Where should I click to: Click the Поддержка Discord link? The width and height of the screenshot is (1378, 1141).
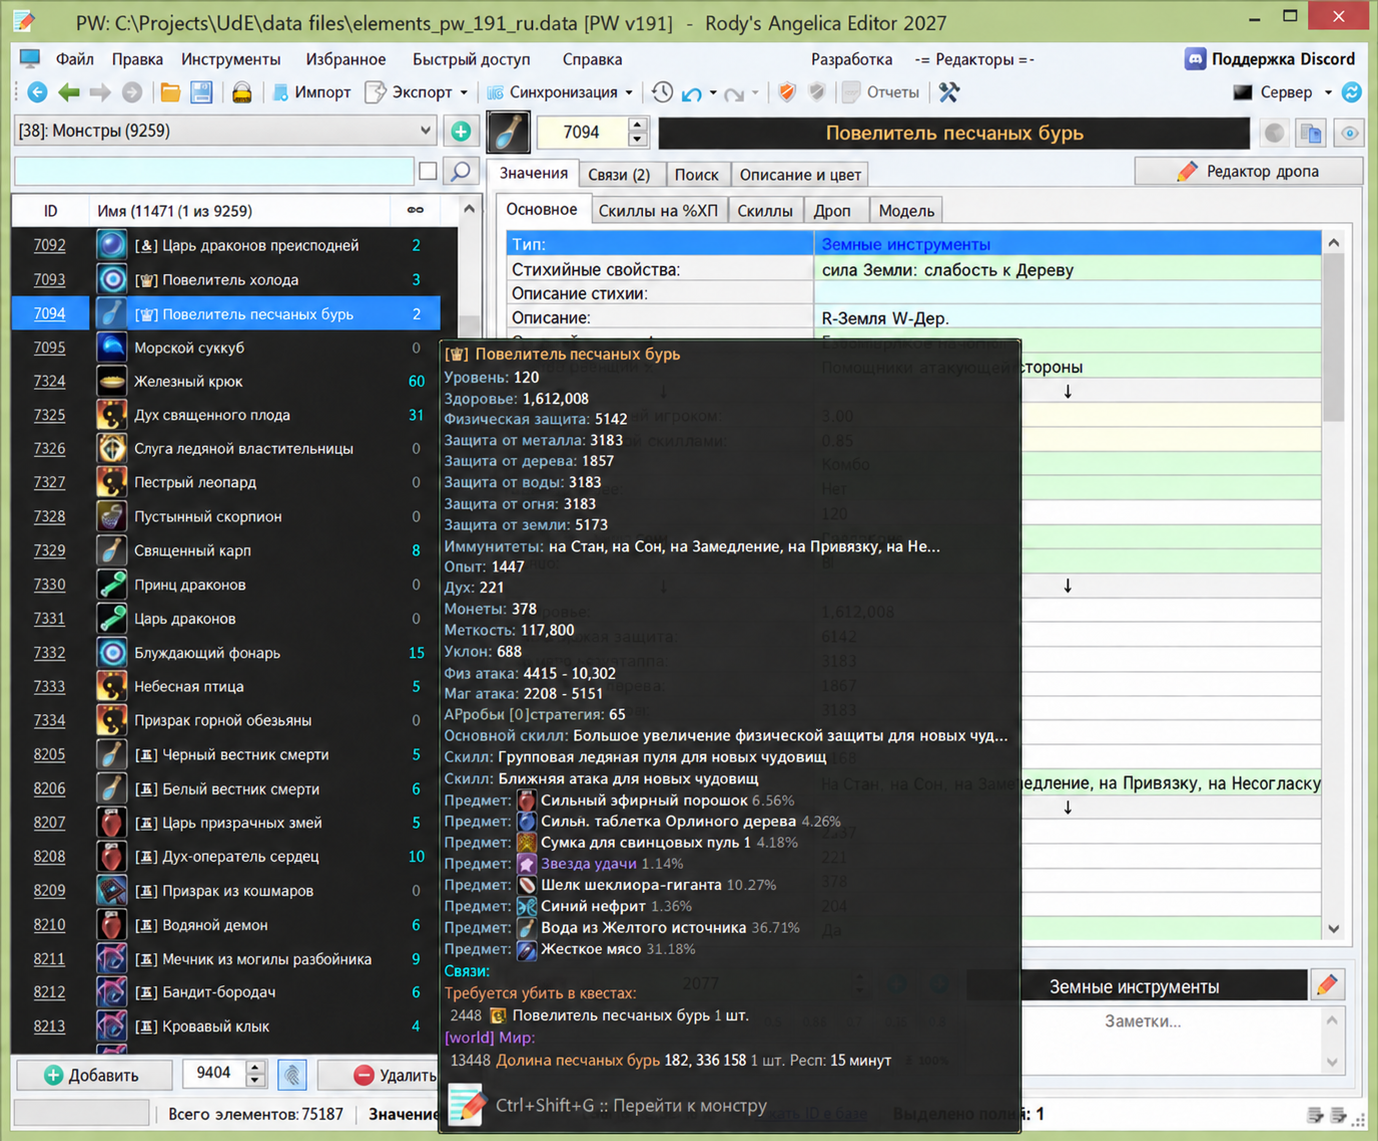pyautogui.click(x=1283, y=59)
